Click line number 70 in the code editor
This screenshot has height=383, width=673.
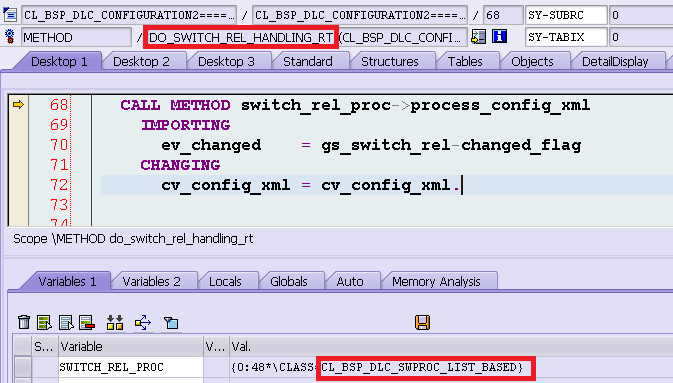[59, 145]
